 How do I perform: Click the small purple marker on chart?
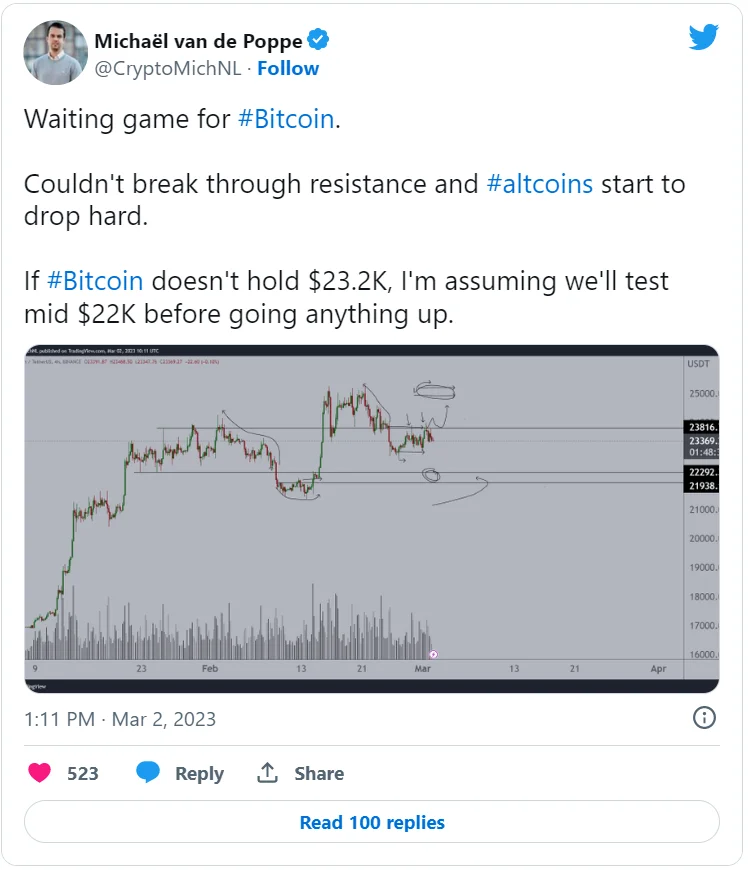[433, 655]
